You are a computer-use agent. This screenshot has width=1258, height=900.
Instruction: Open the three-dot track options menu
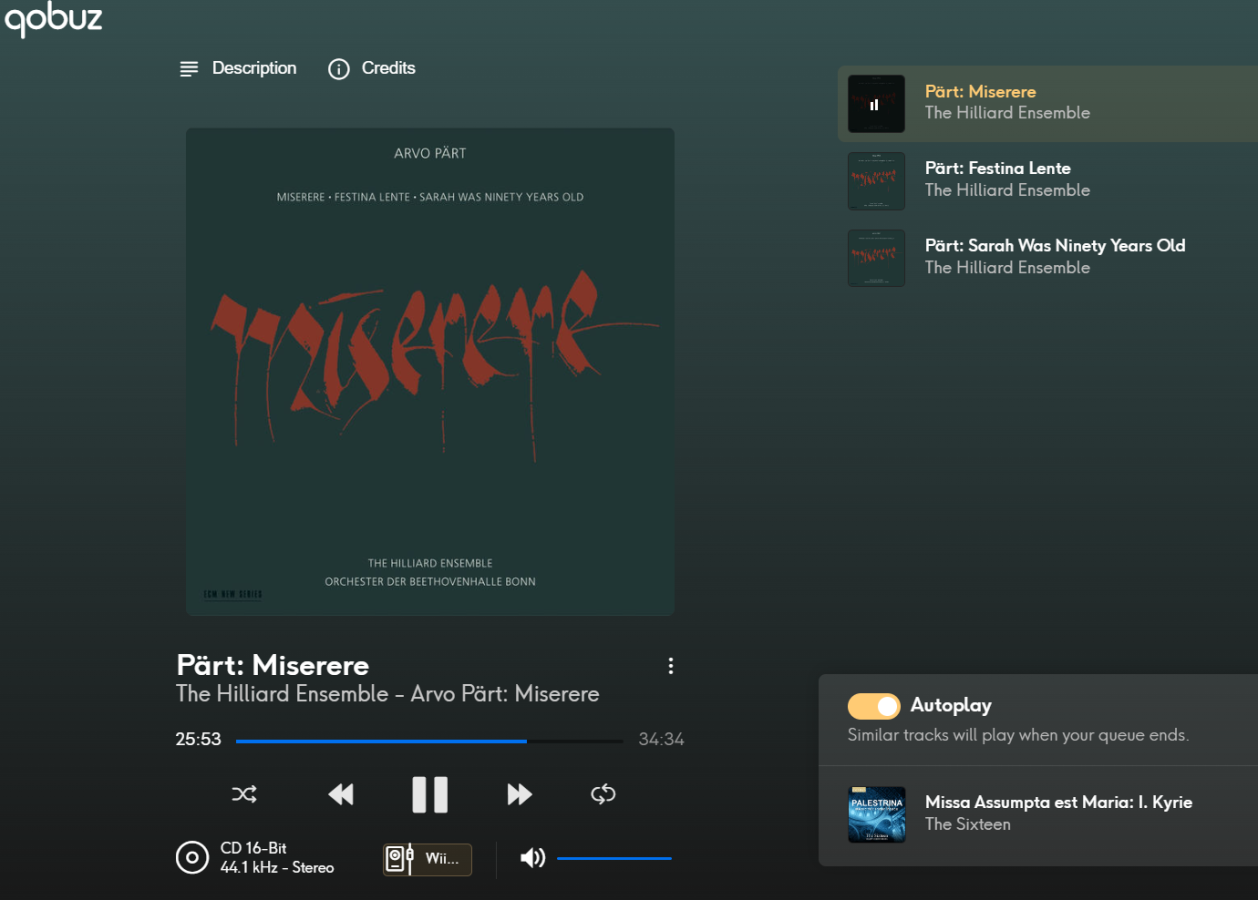coord(670,666)
